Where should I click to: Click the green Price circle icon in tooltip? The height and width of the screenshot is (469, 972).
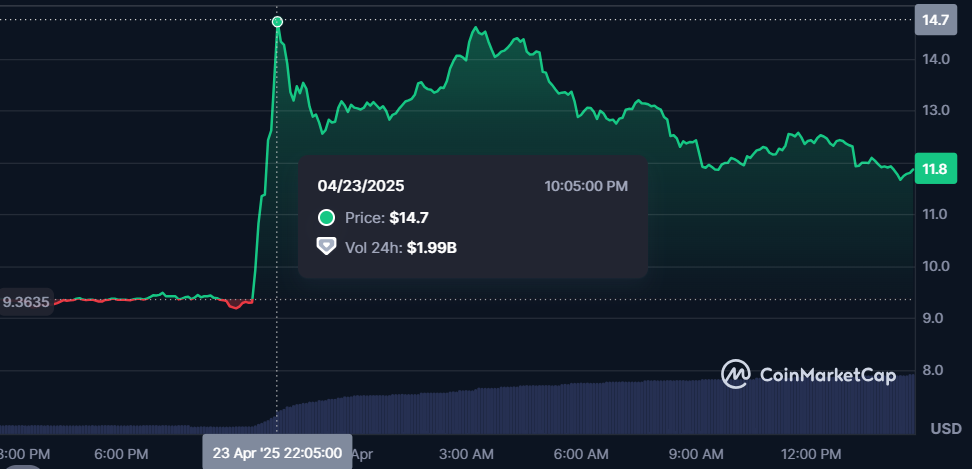pyautogui.click(x=326, y=218)
